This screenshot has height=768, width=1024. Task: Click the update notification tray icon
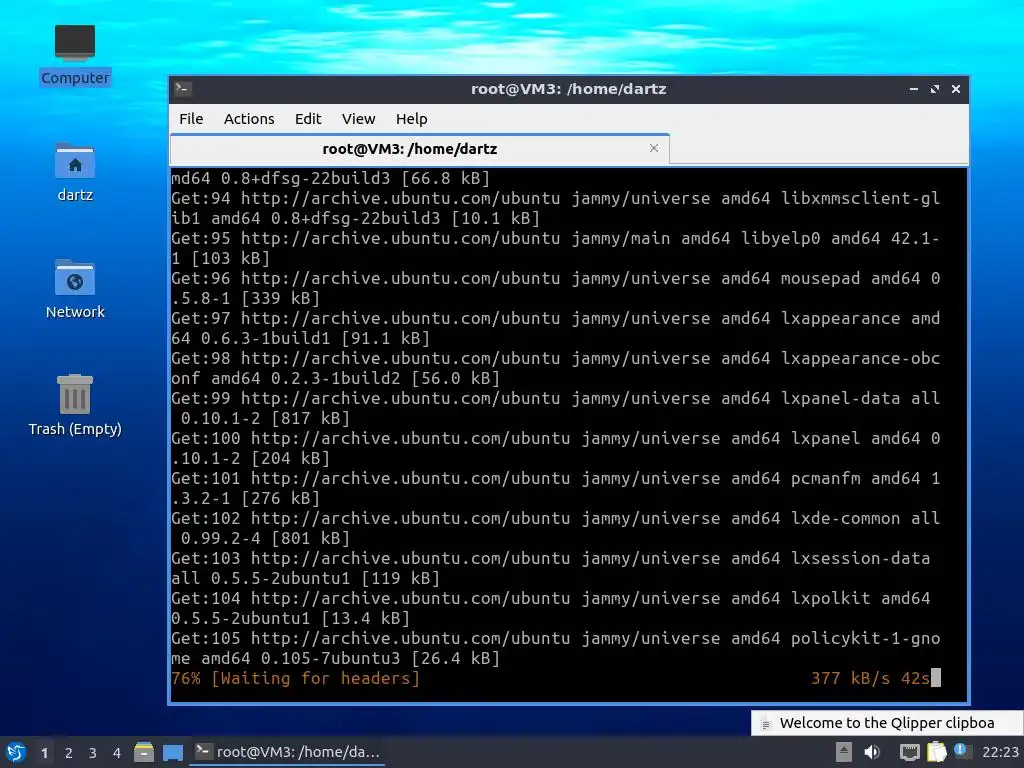click(961, 751)
